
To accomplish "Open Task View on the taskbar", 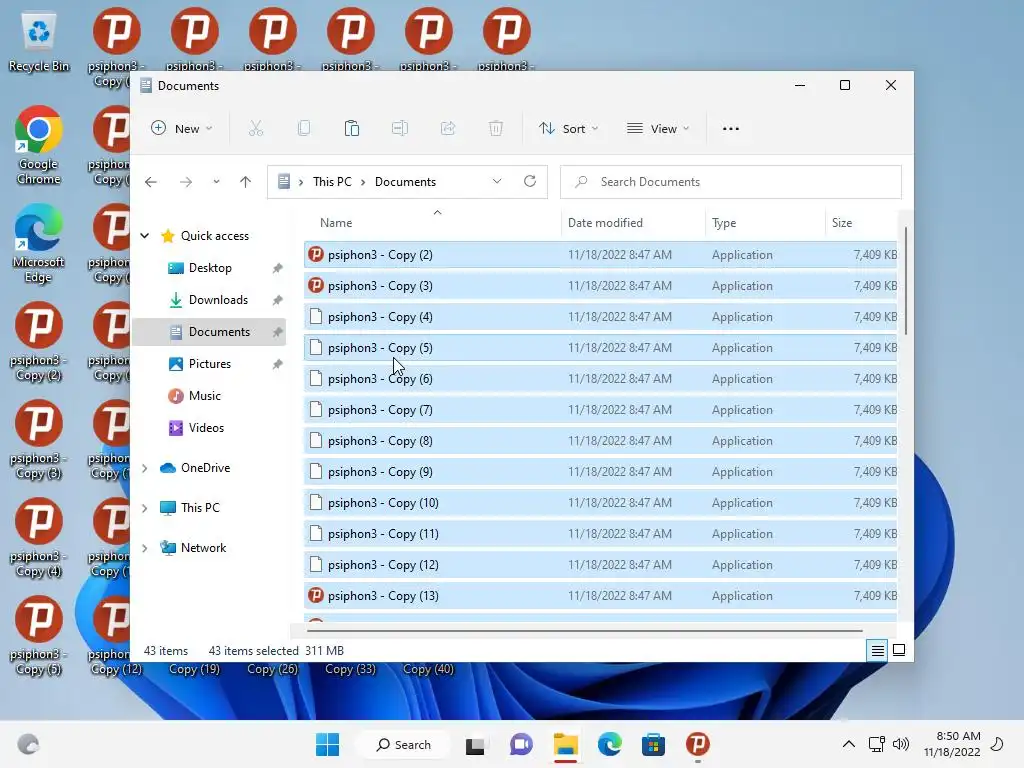I will click(x=475, y=745).
